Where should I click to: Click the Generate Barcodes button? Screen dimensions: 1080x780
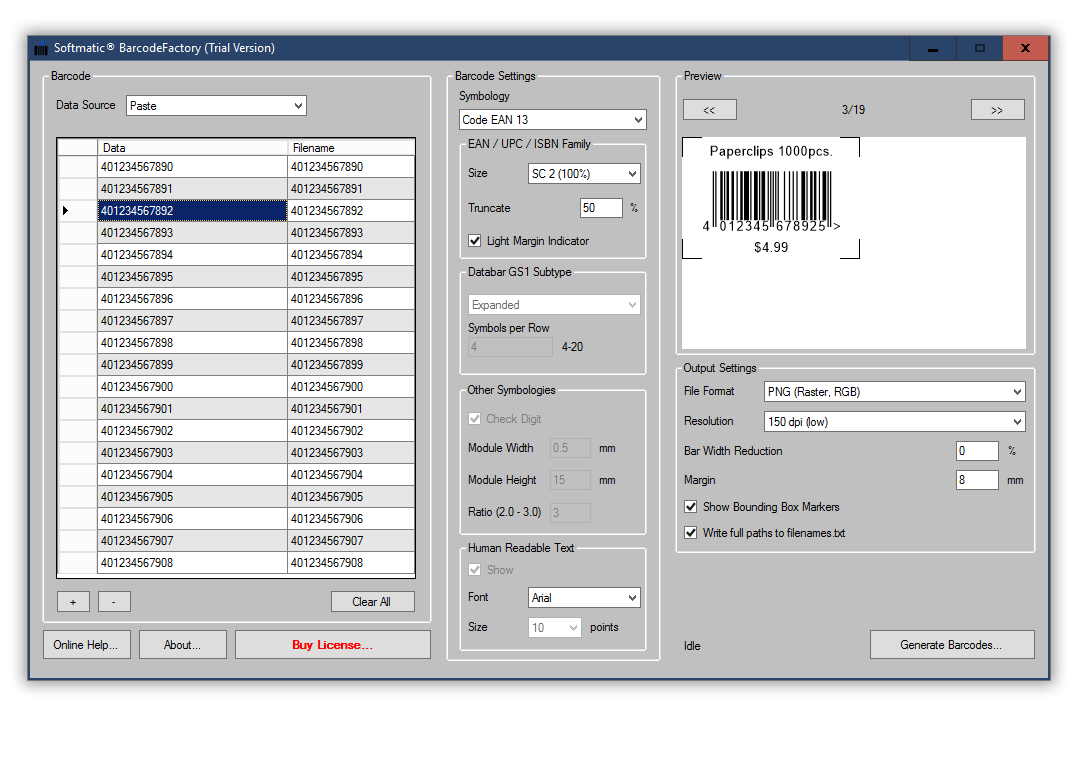tap(951, 644)
